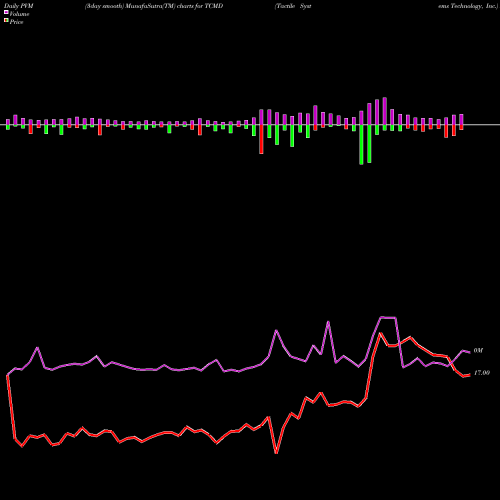Click the 'Daily PVM' title text

coord(19,6)
